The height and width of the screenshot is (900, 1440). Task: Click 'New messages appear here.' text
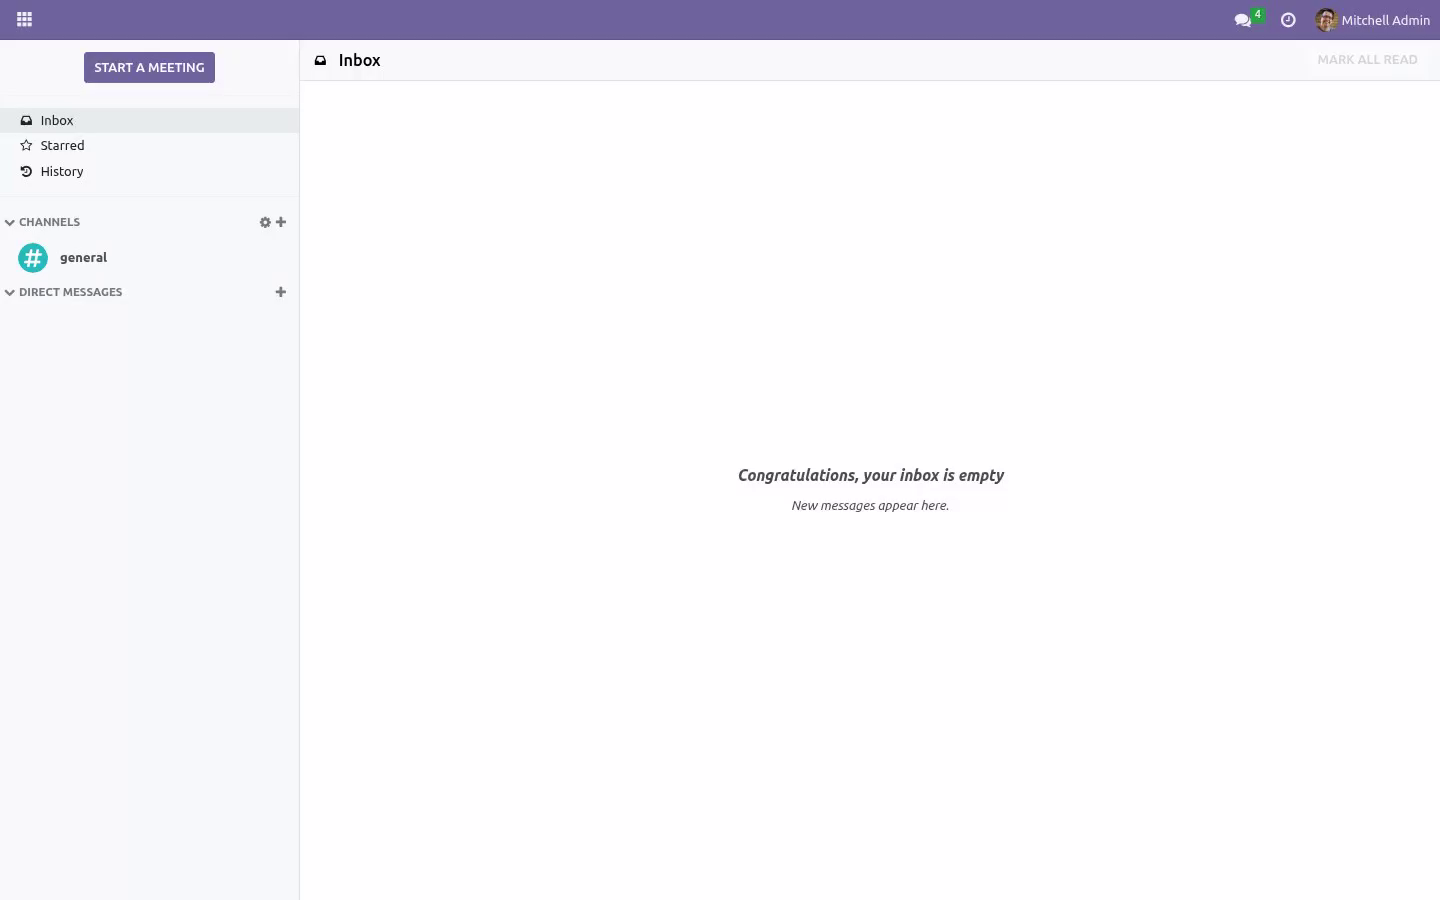click(870, 506)
